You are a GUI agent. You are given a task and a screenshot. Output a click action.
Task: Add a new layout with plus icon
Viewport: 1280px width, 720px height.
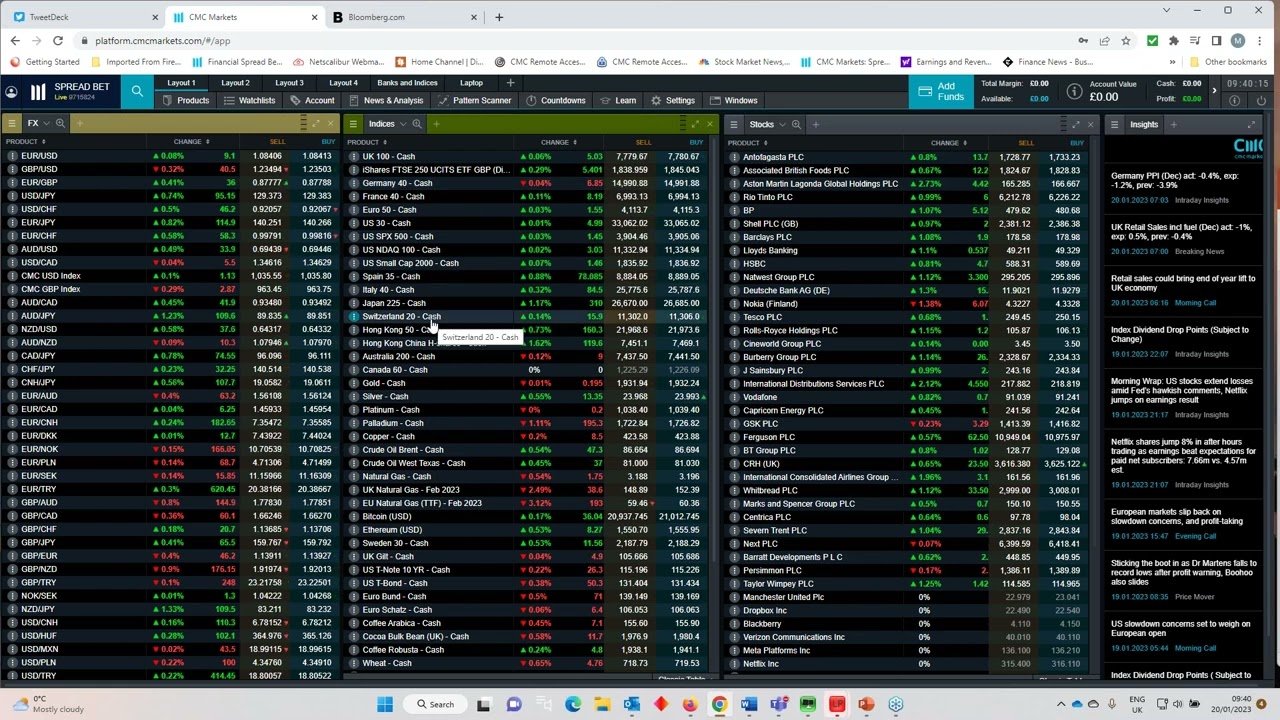(x=510, y=83)
